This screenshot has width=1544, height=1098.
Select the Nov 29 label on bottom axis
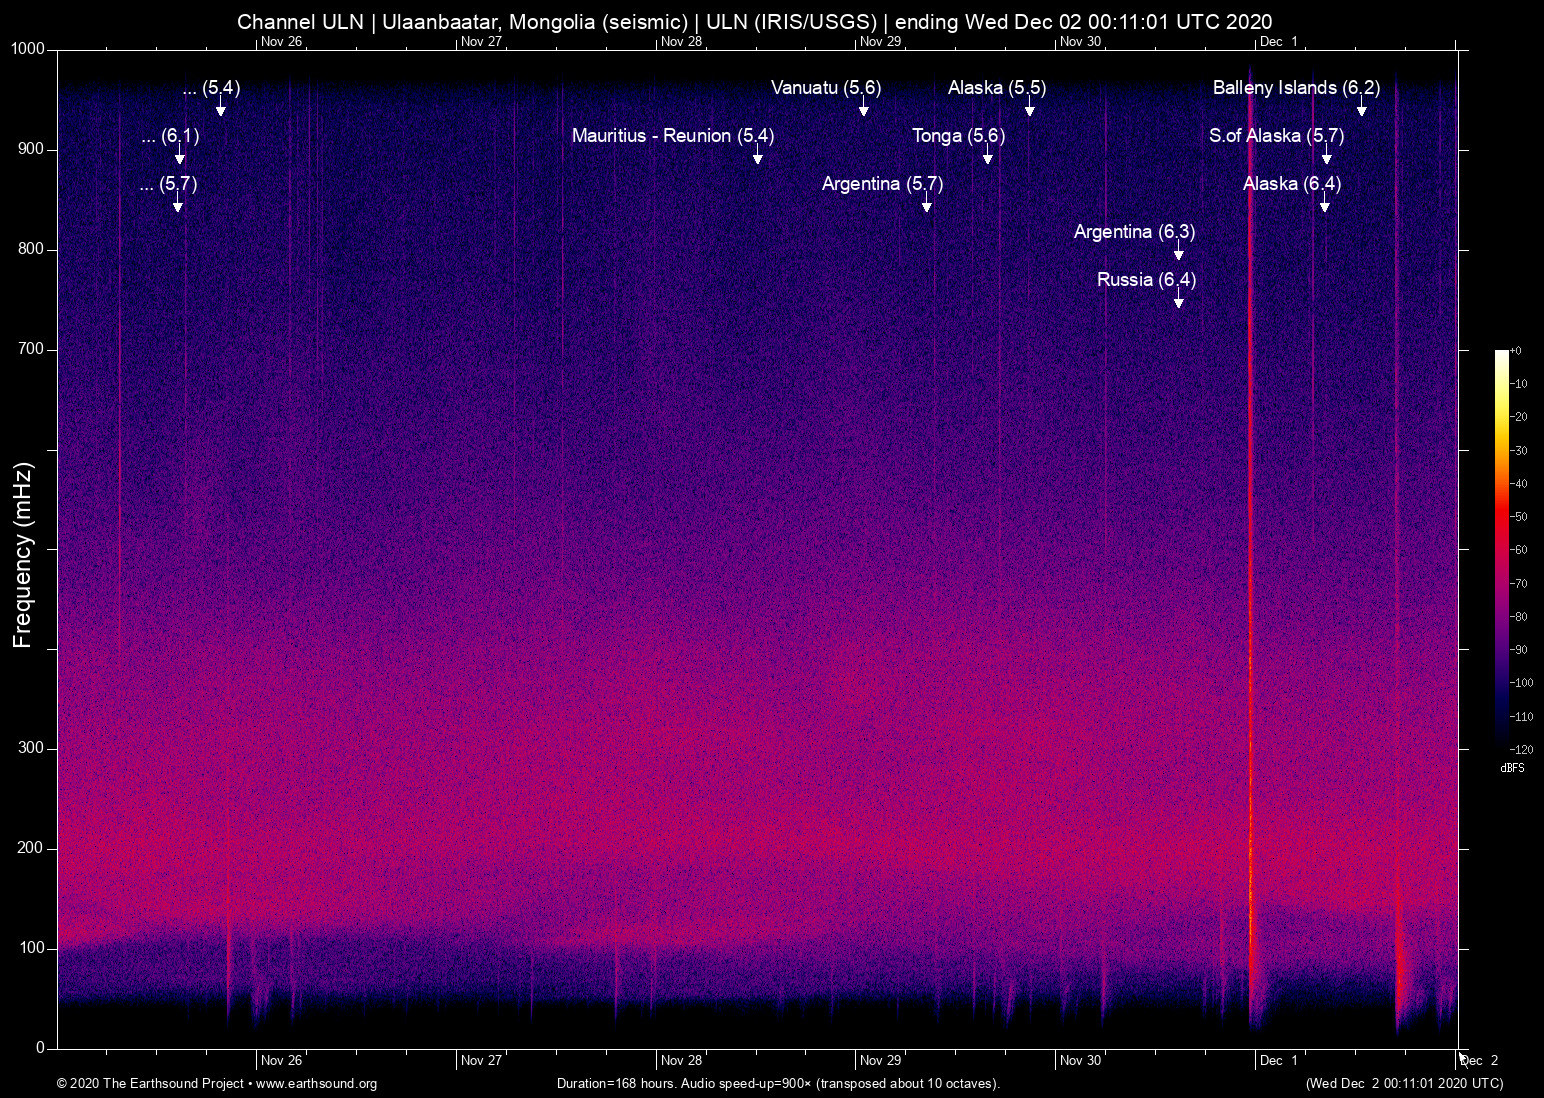click(x=880, y=1060)
